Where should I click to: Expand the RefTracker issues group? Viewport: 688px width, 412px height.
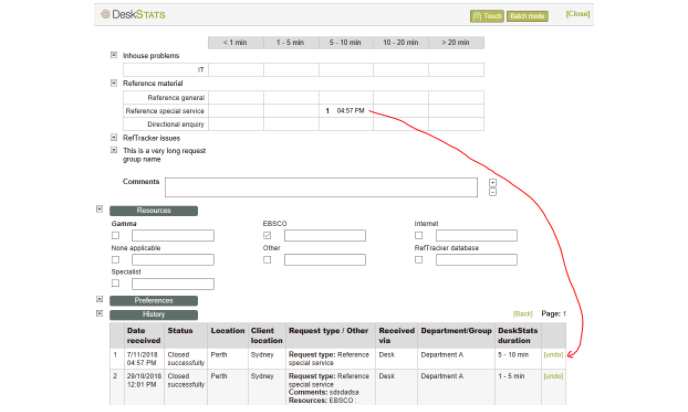(x=114, y=137)
